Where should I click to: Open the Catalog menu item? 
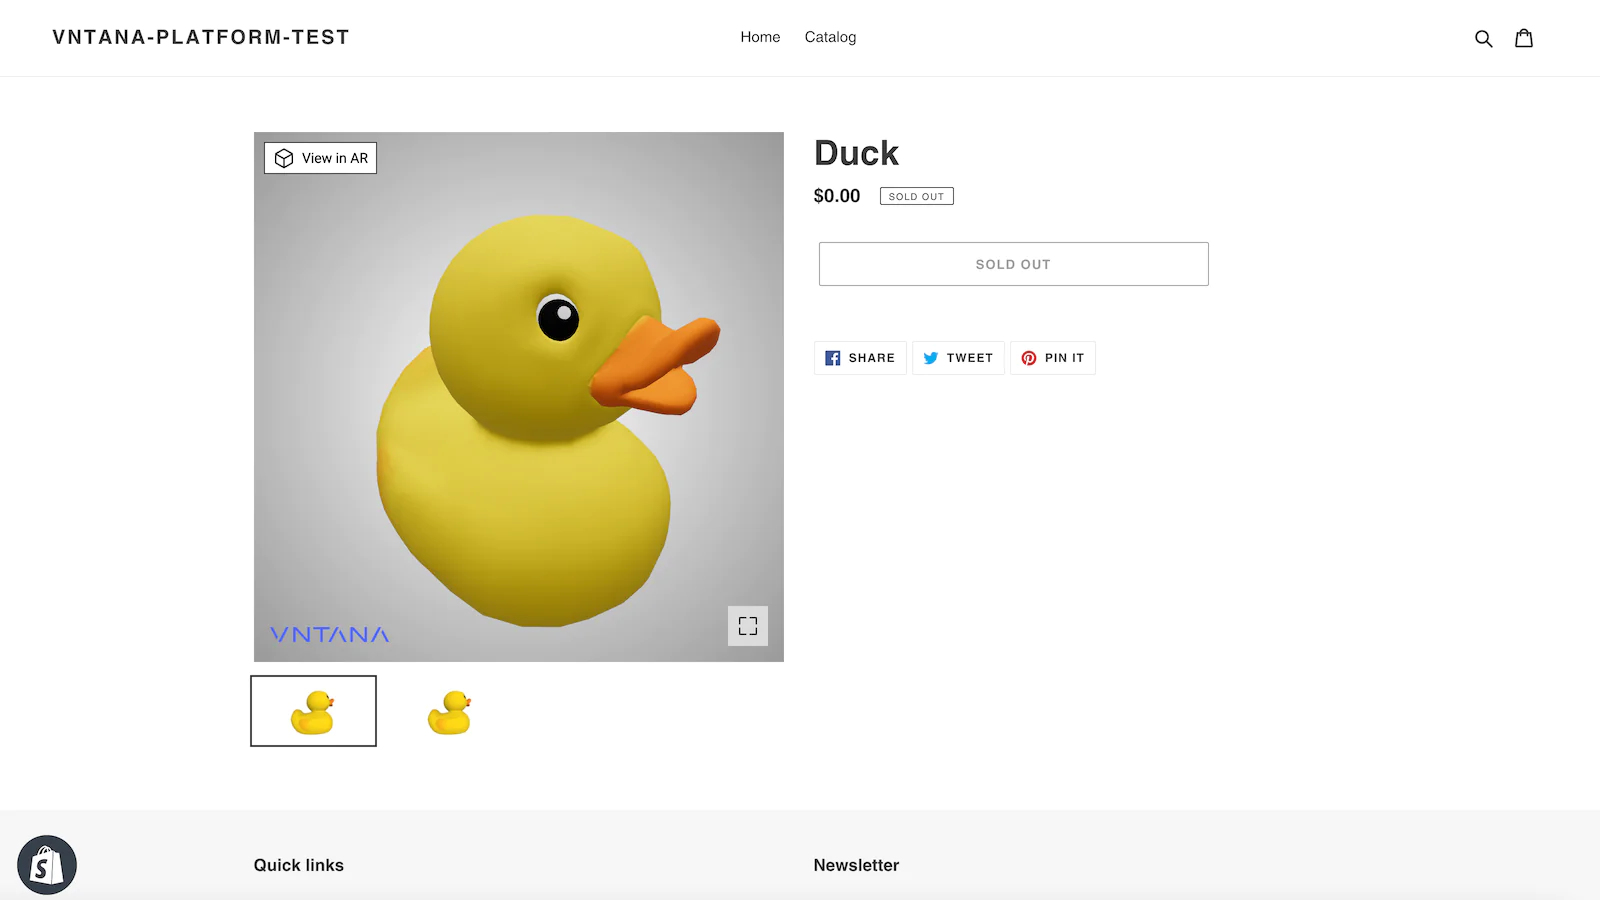[830, 37]
